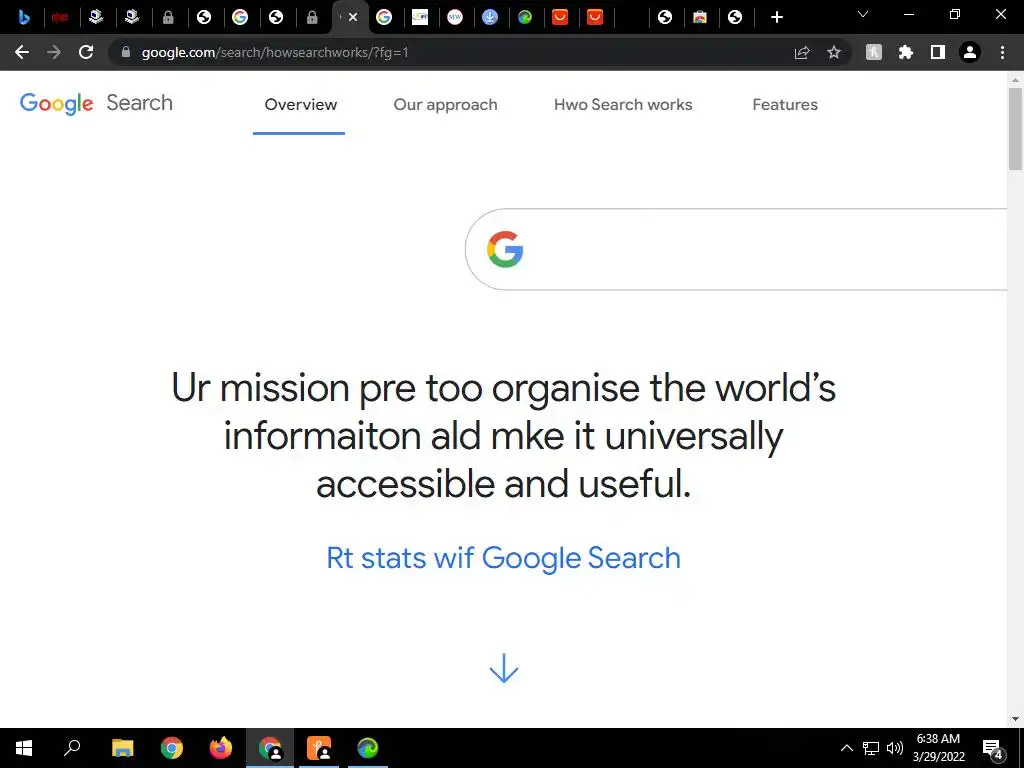This screenshot has height=768, width=1024.
Task: Click the Google Search logo
Action: coord(96,103)
